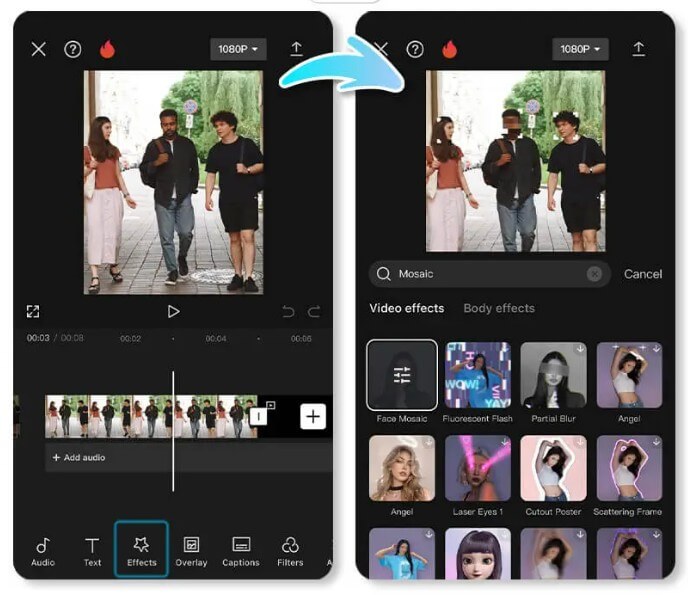Select the Partial Blur effect
Screen dimensions: 688x595
pos(553,375)
